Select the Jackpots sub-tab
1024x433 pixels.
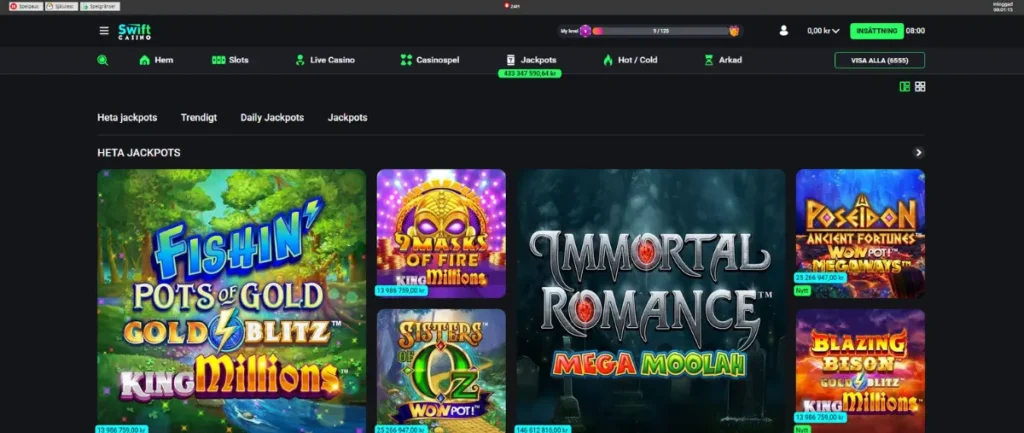347,118
